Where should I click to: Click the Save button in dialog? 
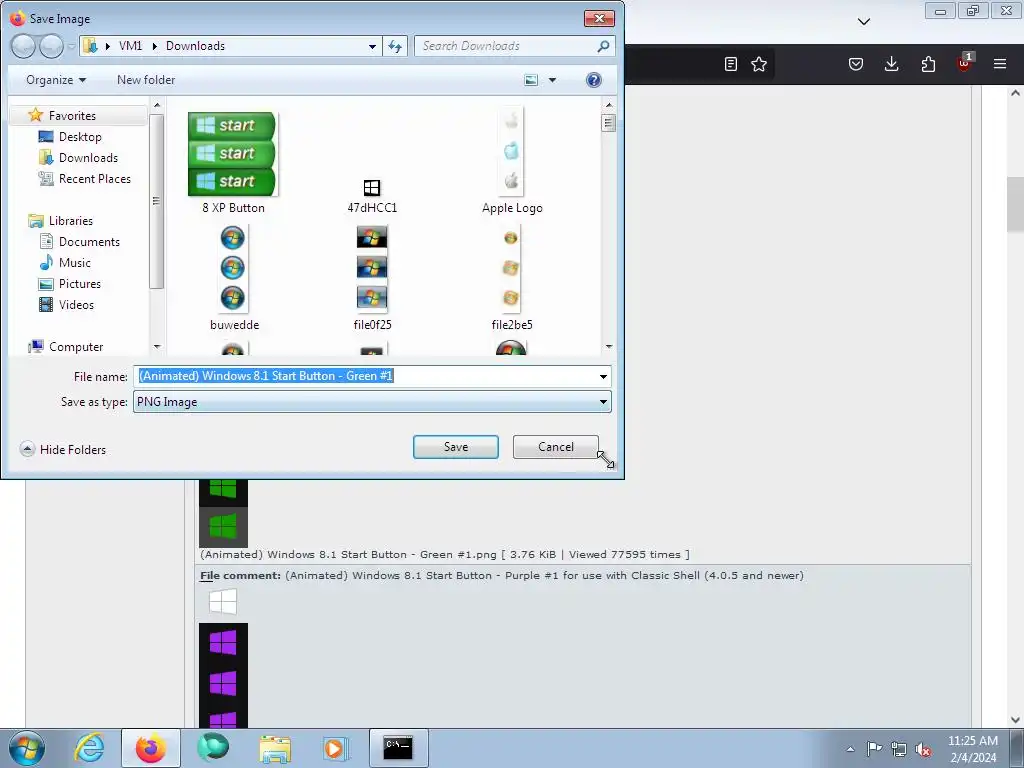pyautogui.click(x=455, y=447)
